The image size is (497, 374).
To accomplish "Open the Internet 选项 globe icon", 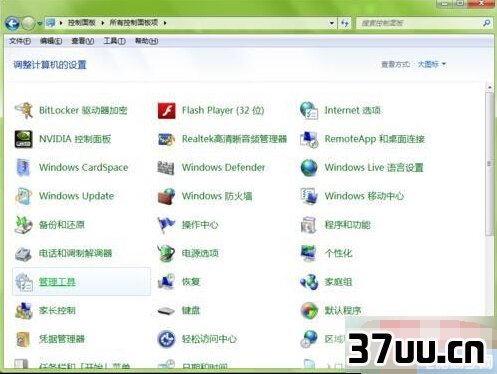I will coord(309,110).
